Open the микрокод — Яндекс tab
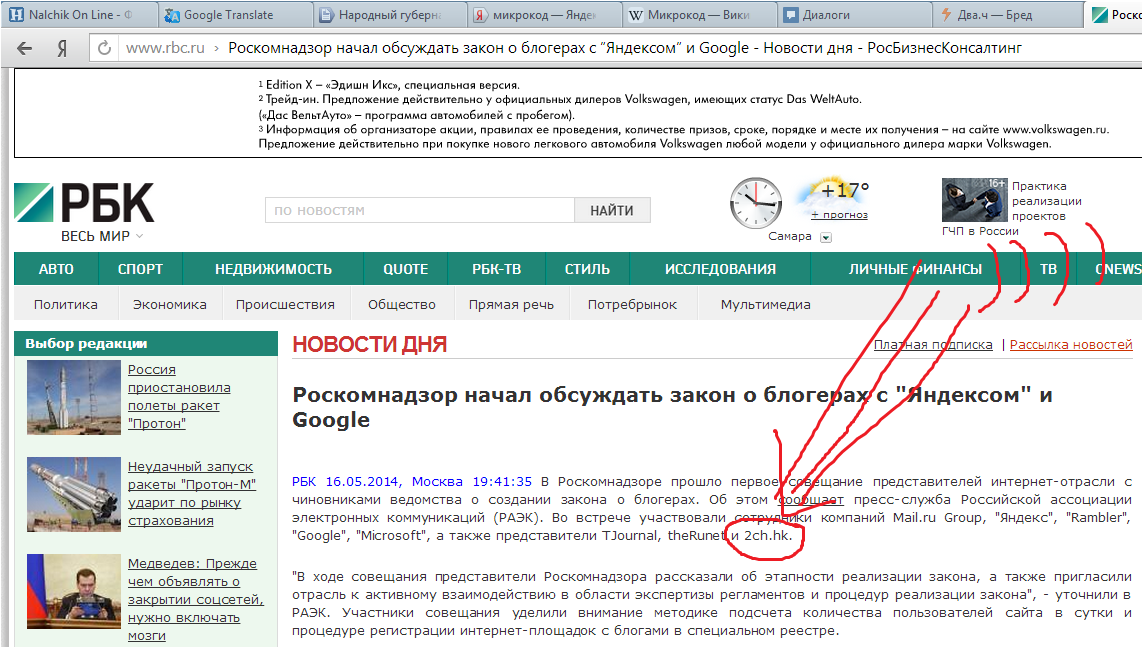The image size is (1142, 647). point(545,15)
